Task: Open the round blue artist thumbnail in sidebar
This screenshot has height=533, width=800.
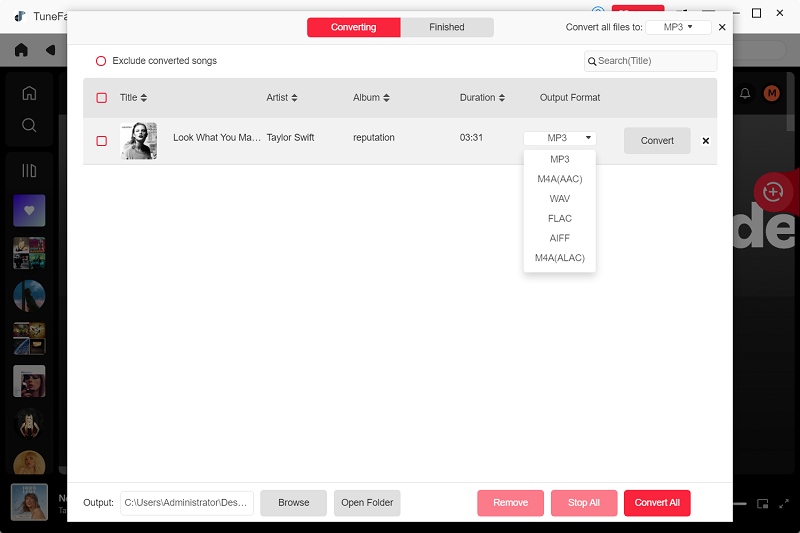Action: coord(29,296)
